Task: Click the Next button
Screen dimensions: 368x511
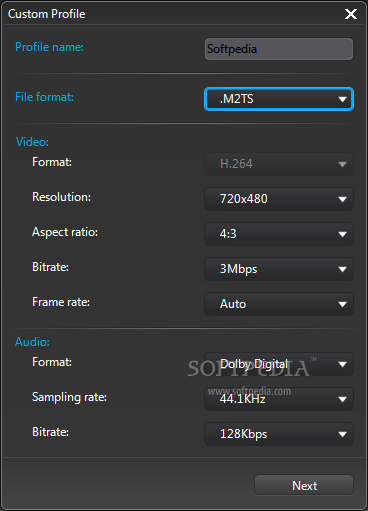Action: click(304, 485)
